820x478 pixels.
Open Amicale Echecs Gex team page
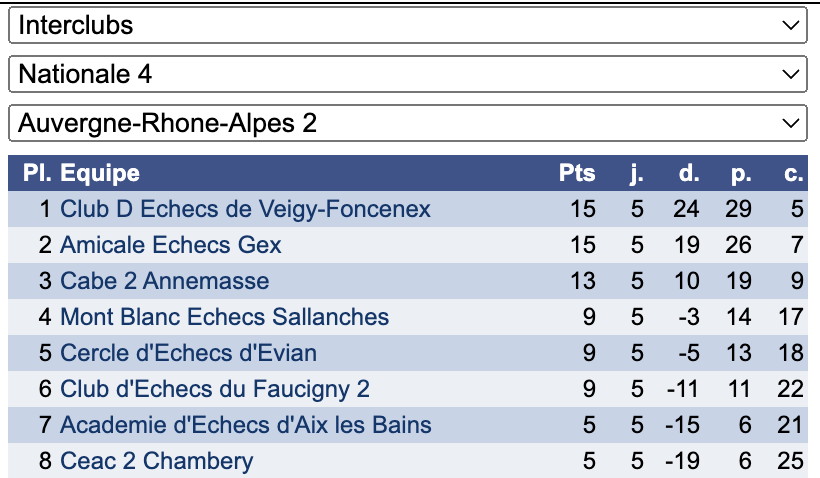[x=170, y=245]
